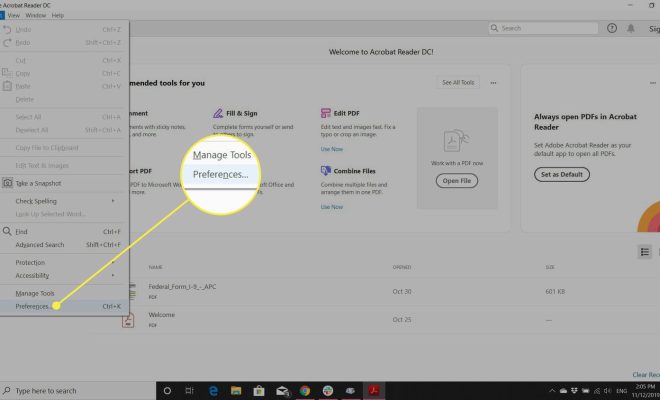The width and height of the screenshot is (660, 400).
Task: Open Microsoft Store from the taskbar
Action: tap(259, 391)
